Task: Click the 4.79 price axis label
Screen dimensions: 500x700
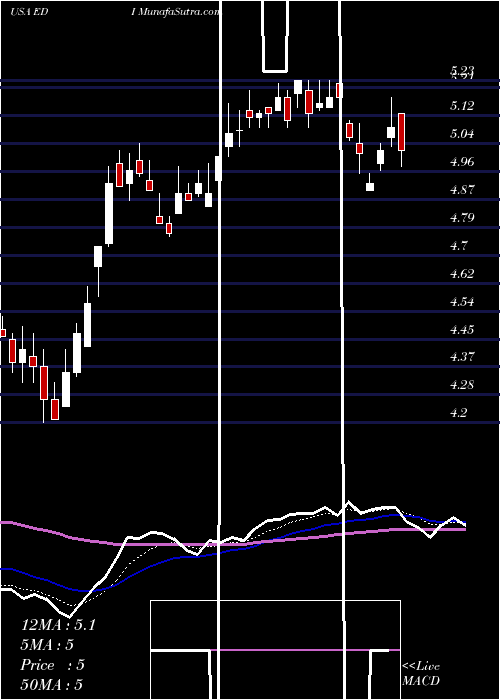Action: click(462, 218)
